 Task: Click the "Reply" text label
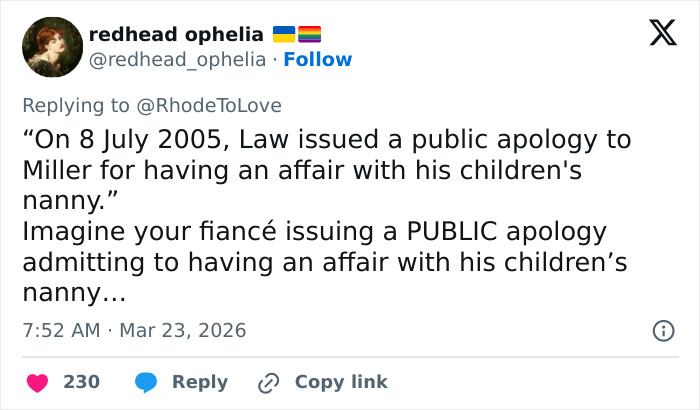coord(199,382)
